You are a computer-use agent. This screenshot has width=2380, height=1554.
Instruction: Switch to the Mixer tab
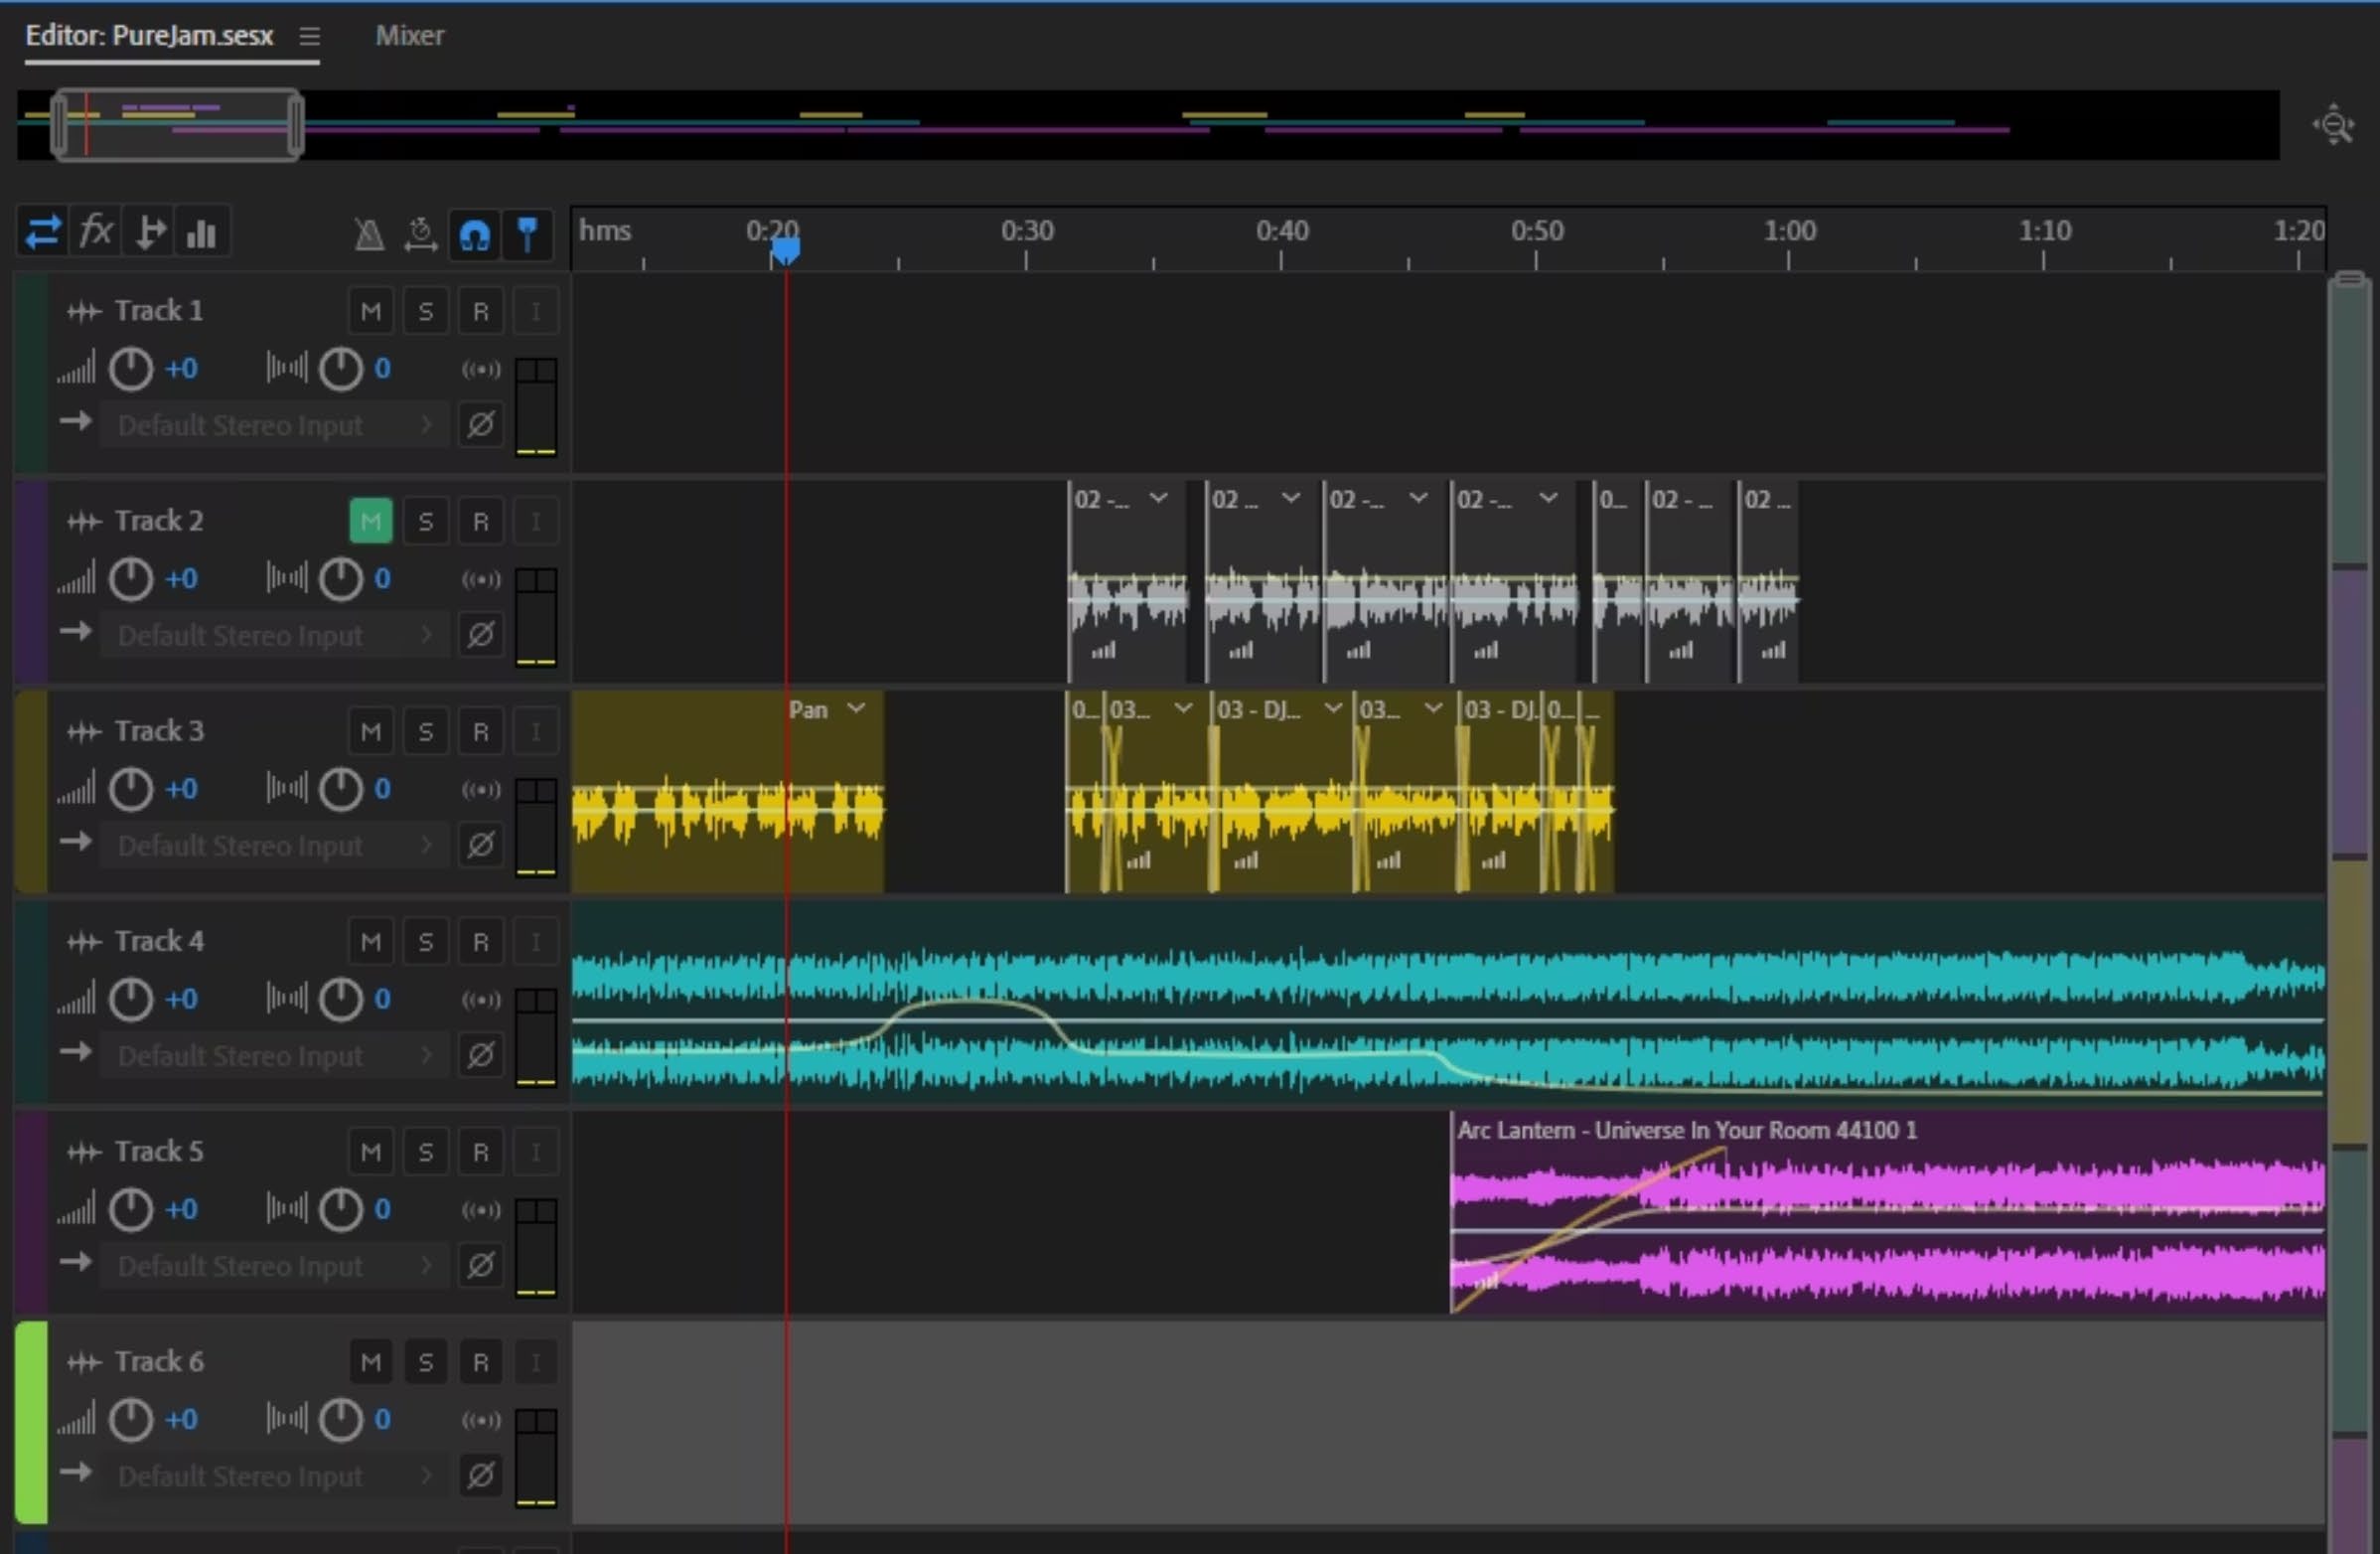409,36
